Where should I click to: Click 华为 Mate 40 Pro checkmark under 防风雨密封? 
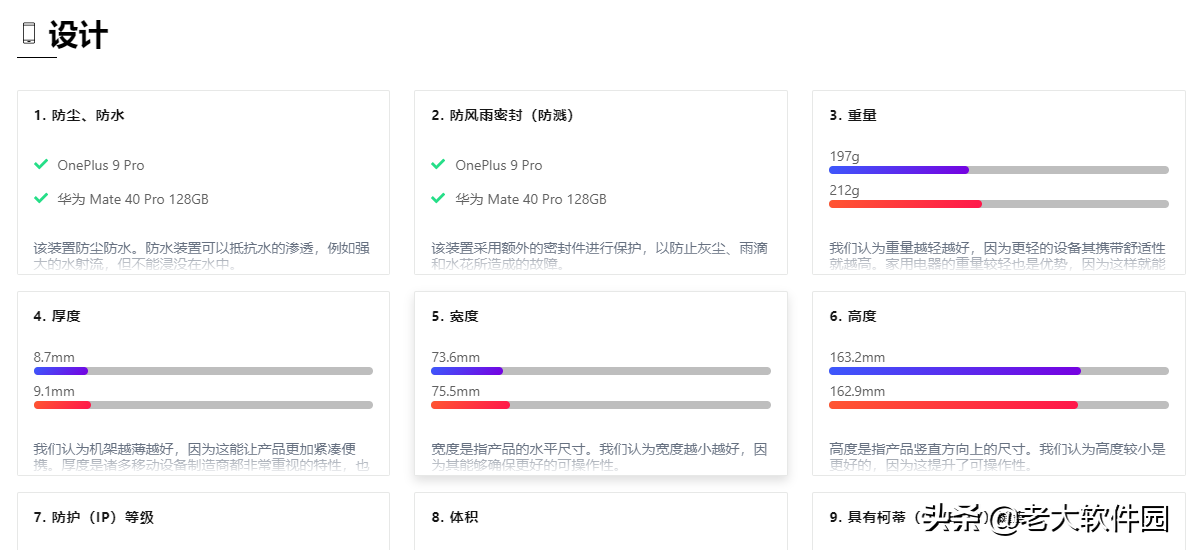coord(438,198)
